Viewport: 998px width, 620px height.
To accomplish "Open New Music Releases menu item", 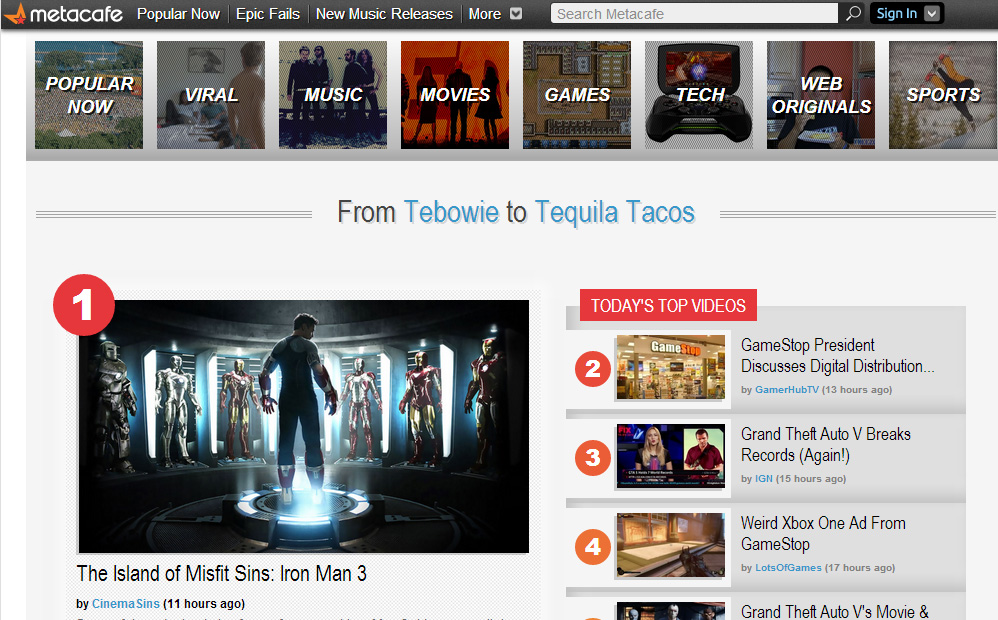I will 384,14.
